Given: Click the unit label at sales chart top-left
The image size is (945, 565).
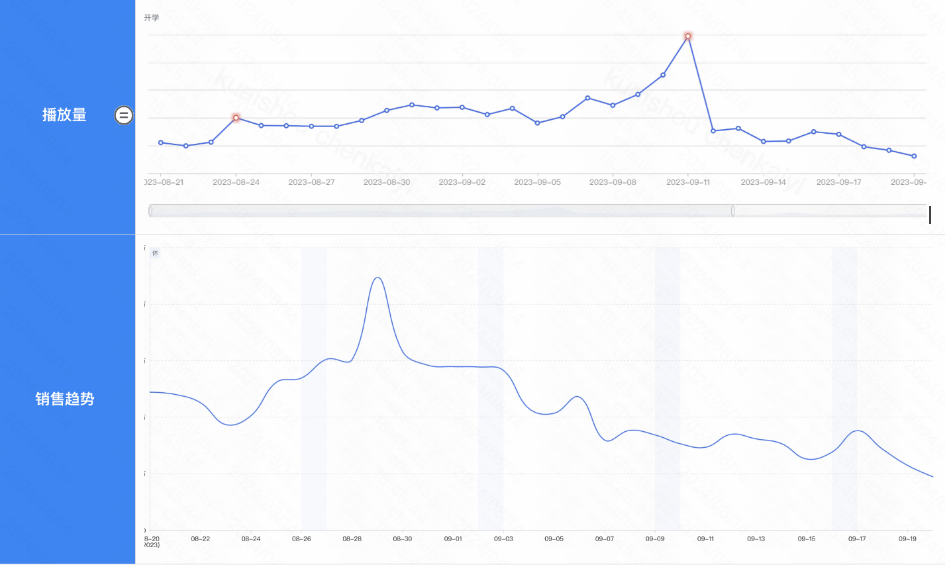Looking at the screenshot, I should (x=154, y=253).
